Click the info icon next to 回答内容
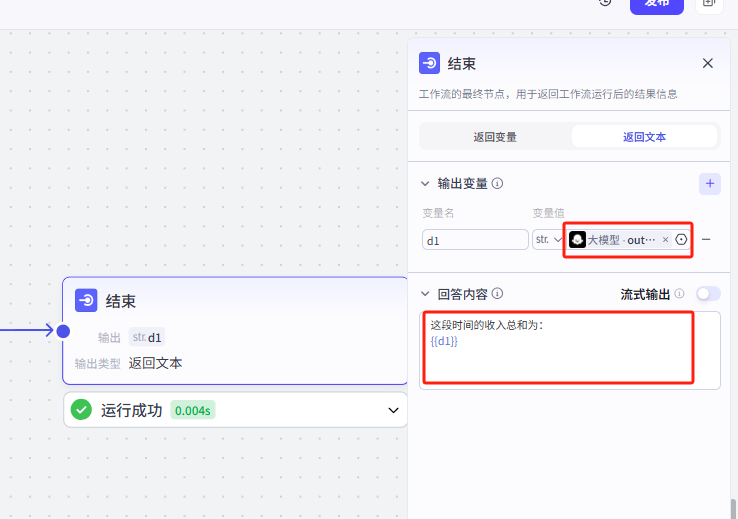The image size is (738, 519). pyautogui.click(x=497, y=294)
